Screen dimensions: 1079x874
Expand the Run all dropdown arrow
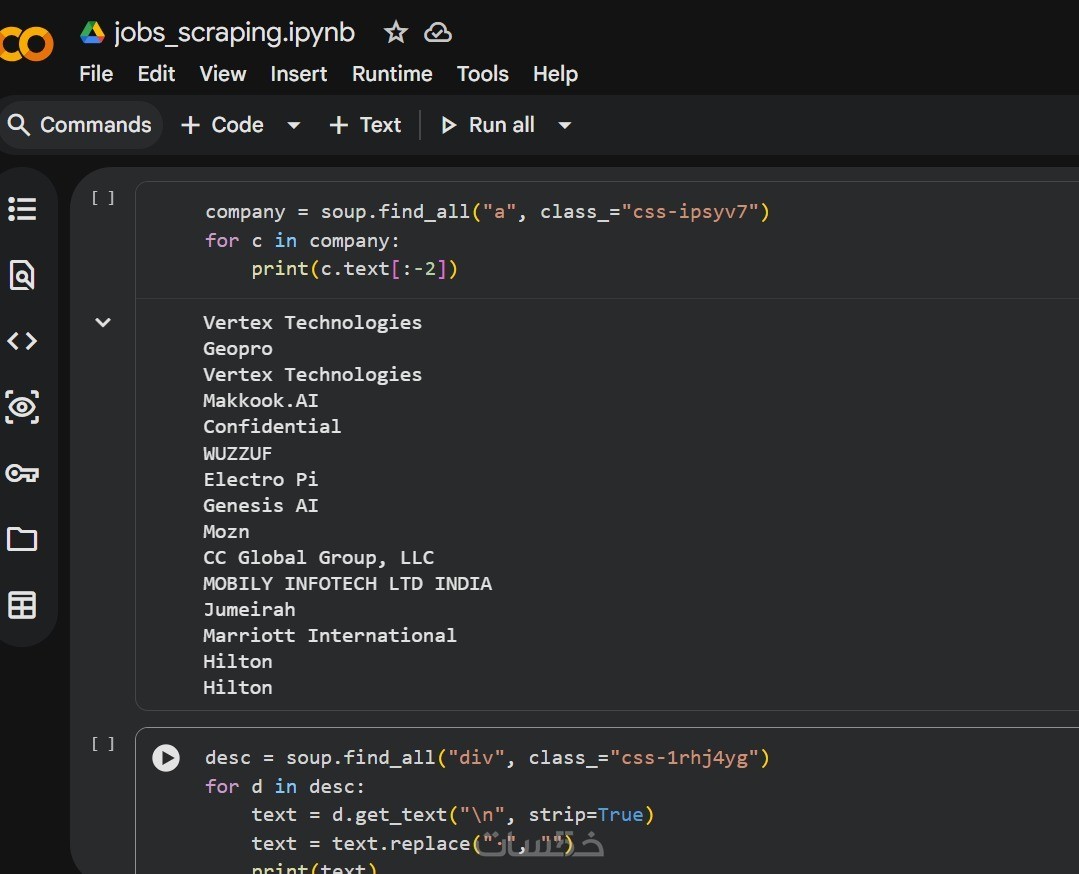pyautogui.click(x=565, y=125)
